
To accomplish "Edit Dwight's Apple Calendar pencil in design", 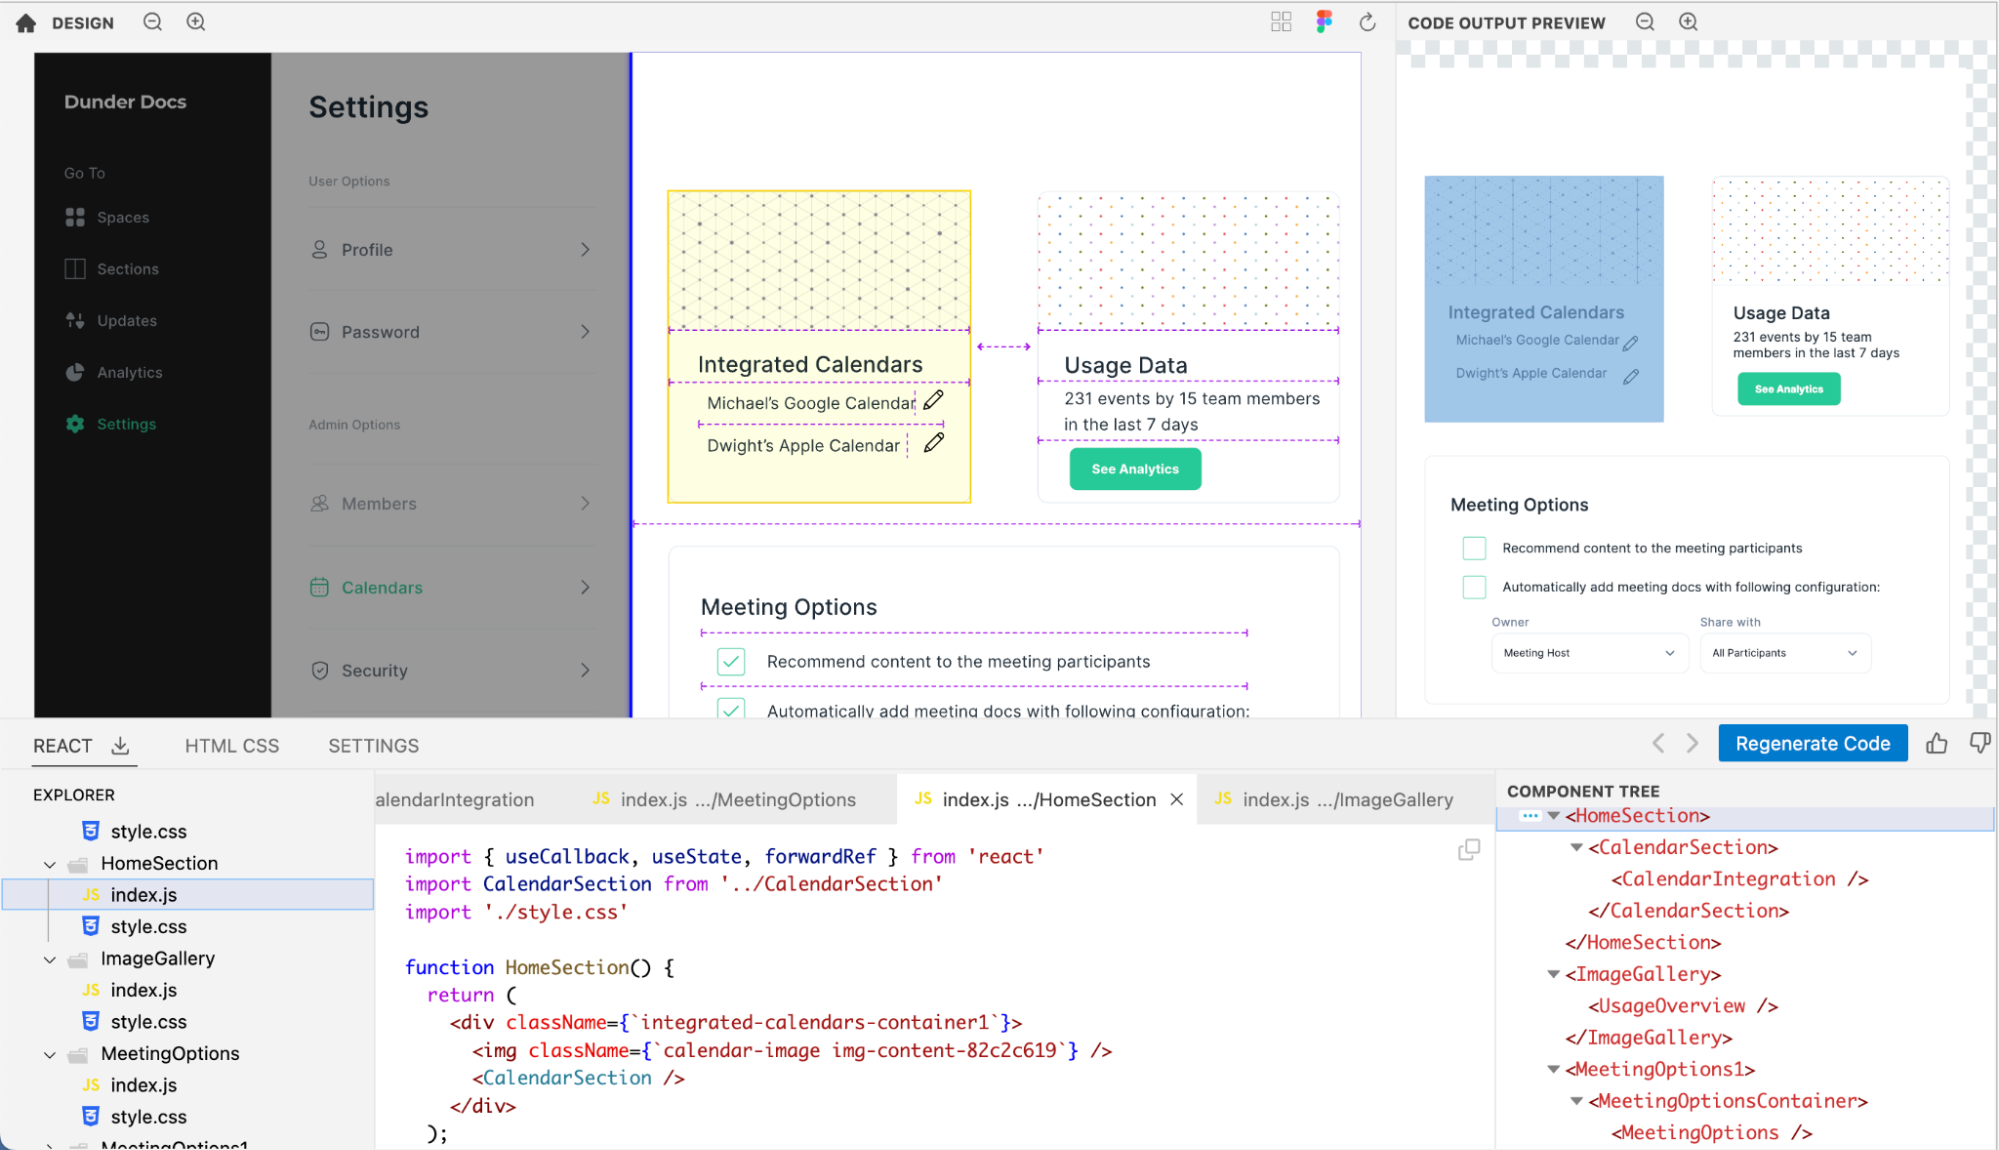I will pos(933,443).
